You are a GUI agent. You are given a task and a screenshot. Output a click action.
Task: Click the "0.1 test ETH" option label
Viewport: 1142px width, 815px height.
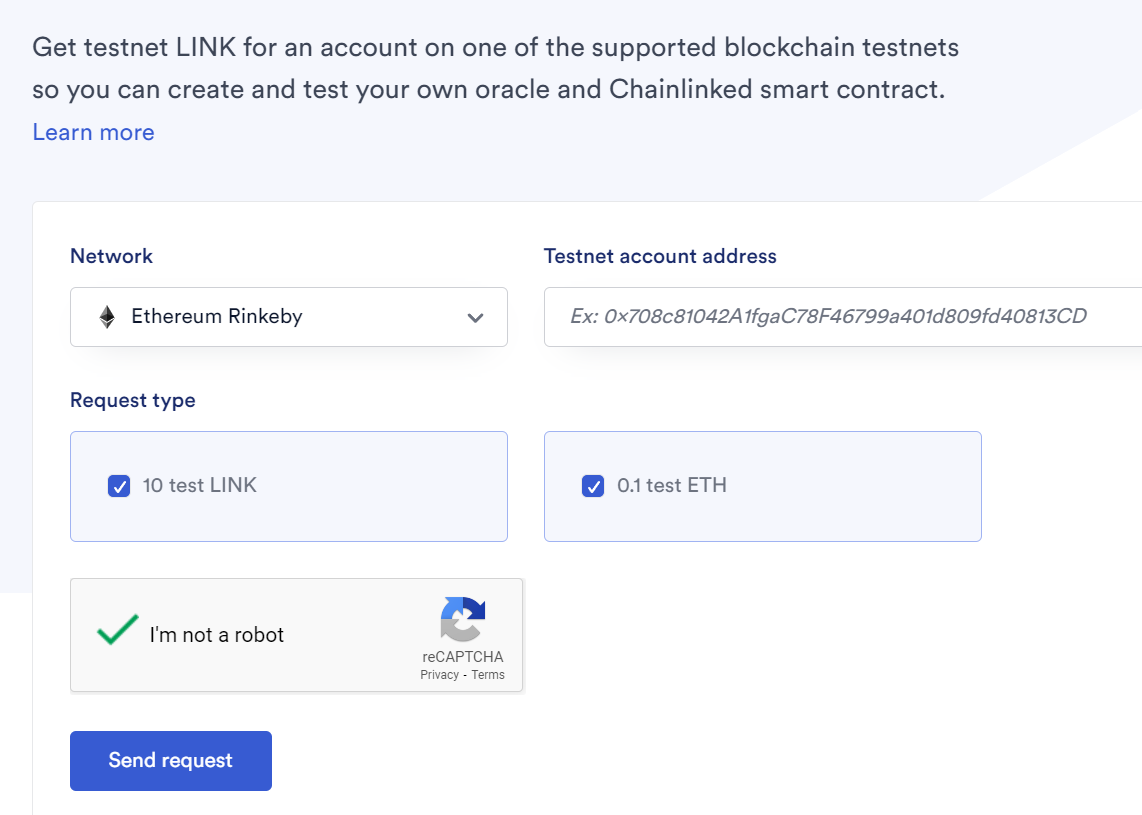[672, 486]
